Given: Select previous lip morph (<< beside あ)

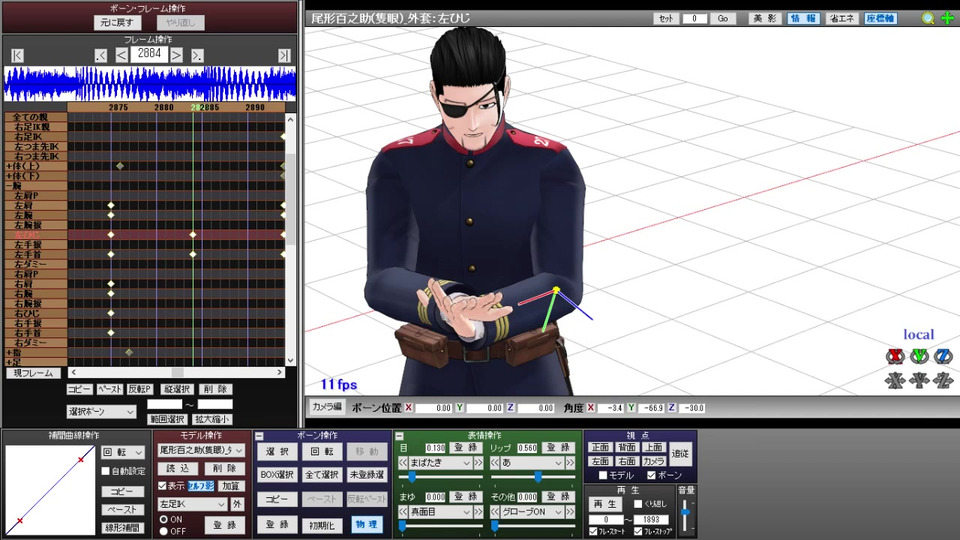Looking at the screenshot, I should (x=495, y=463).
